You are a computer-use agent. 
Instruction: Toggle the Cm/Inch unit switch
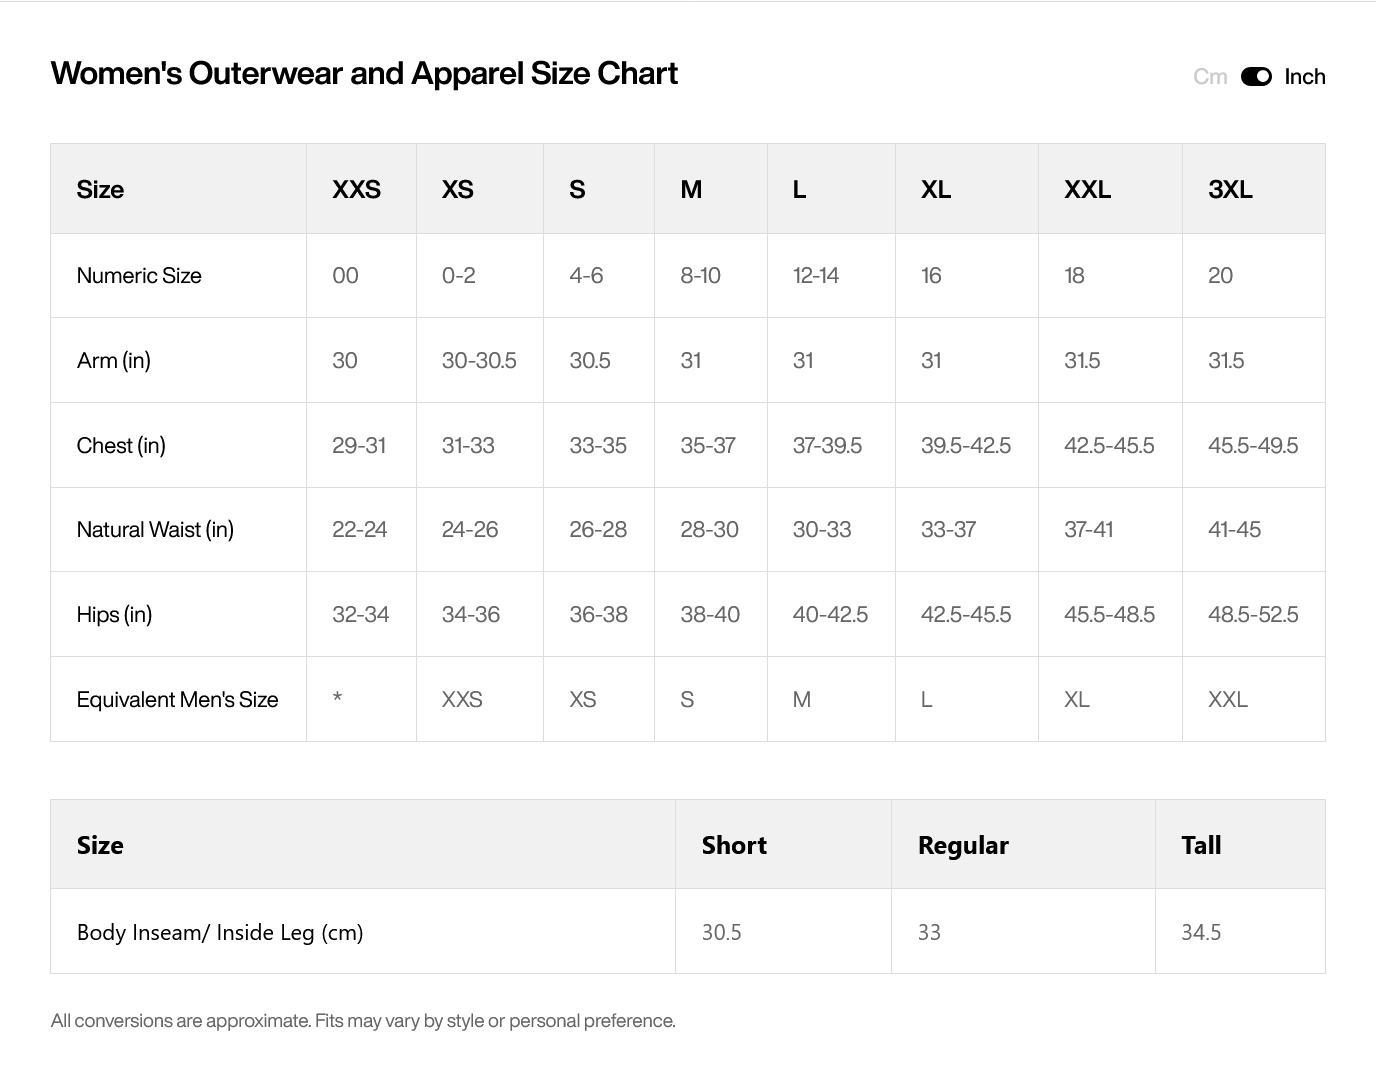click(x=1256, y=77)
